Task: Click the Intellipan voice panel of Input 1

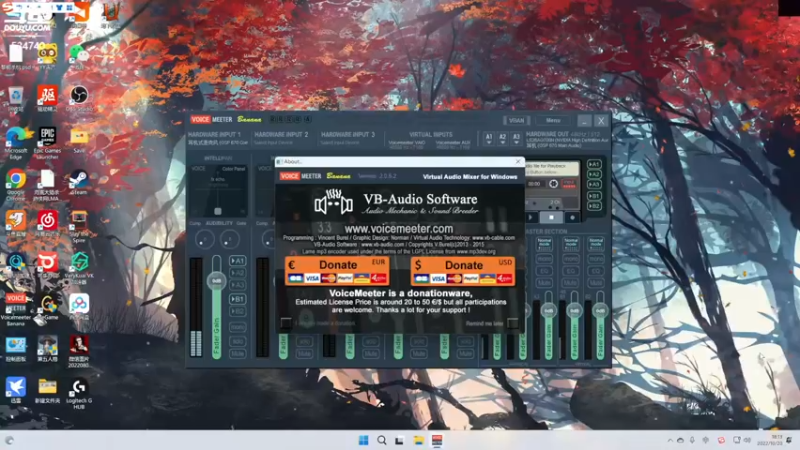Action: click(218, 190)
